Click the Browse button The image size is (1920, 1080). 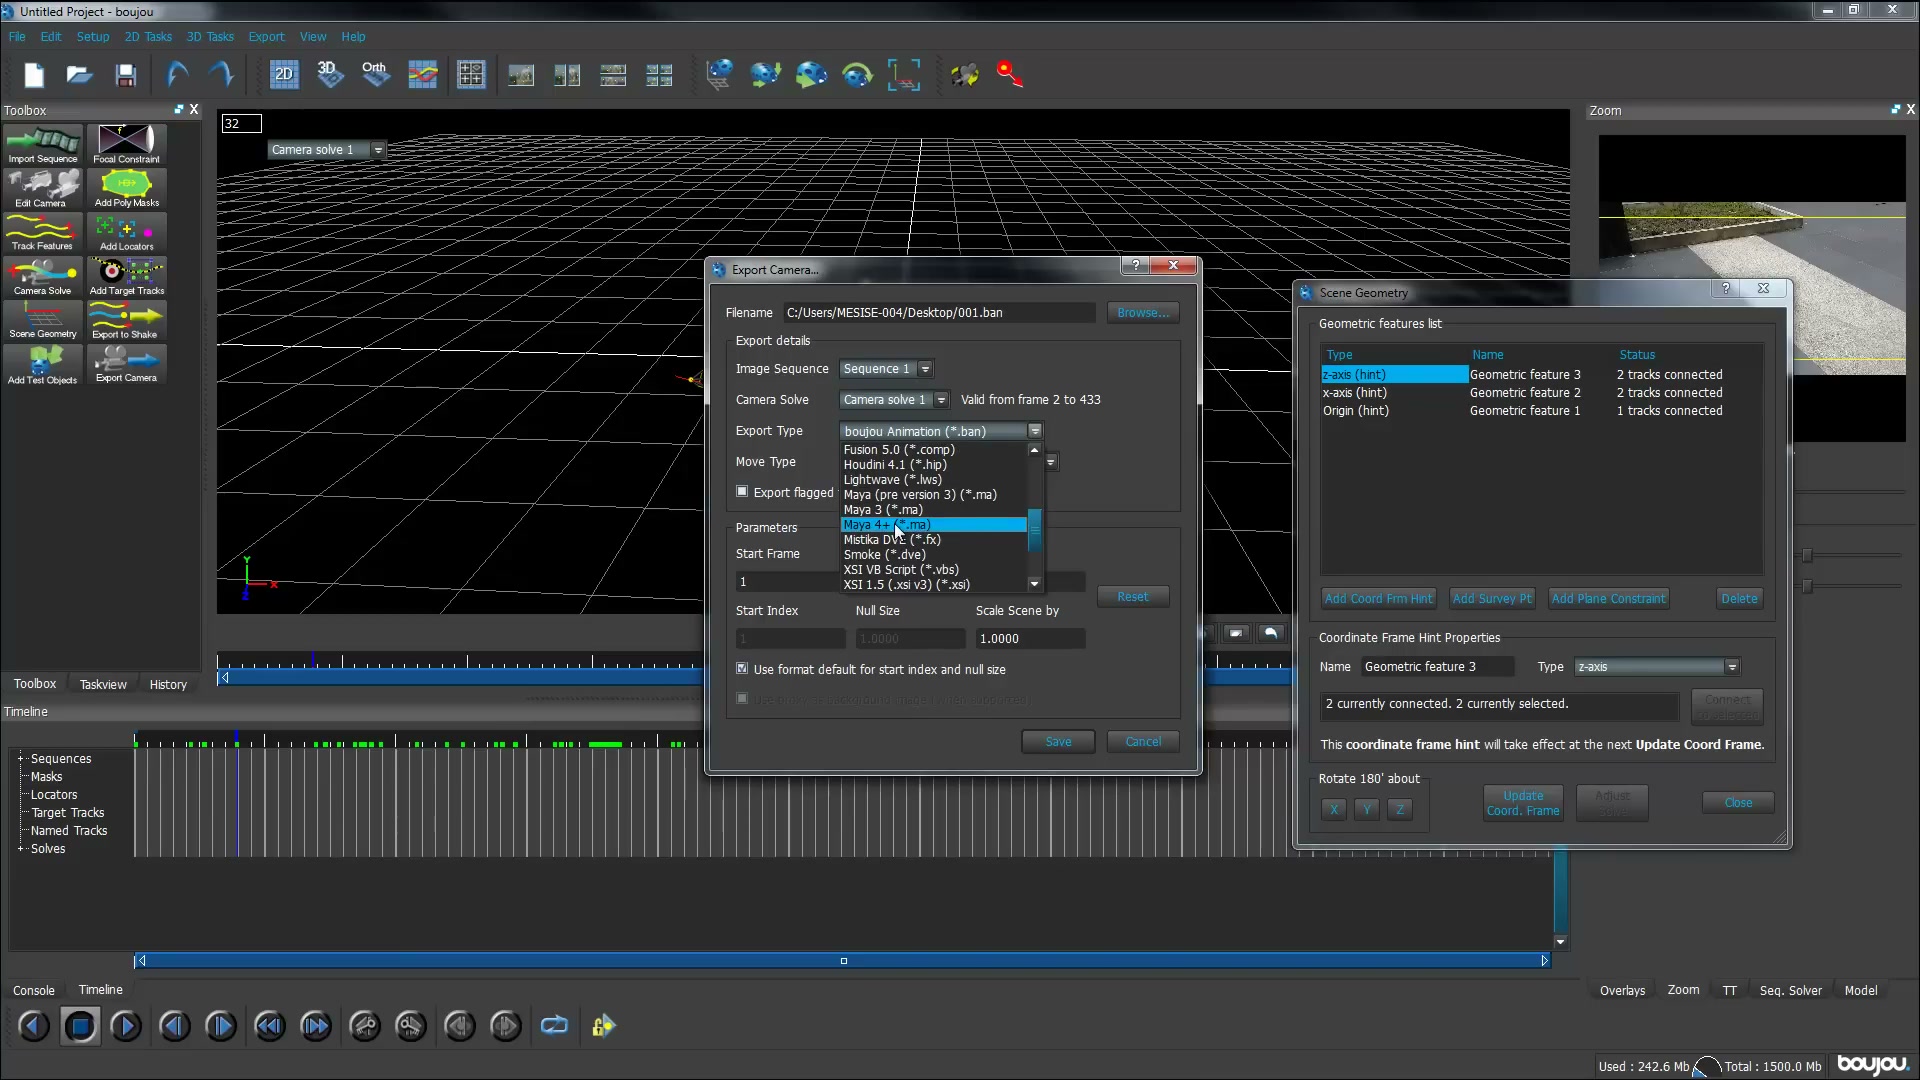click(1143, 312)
